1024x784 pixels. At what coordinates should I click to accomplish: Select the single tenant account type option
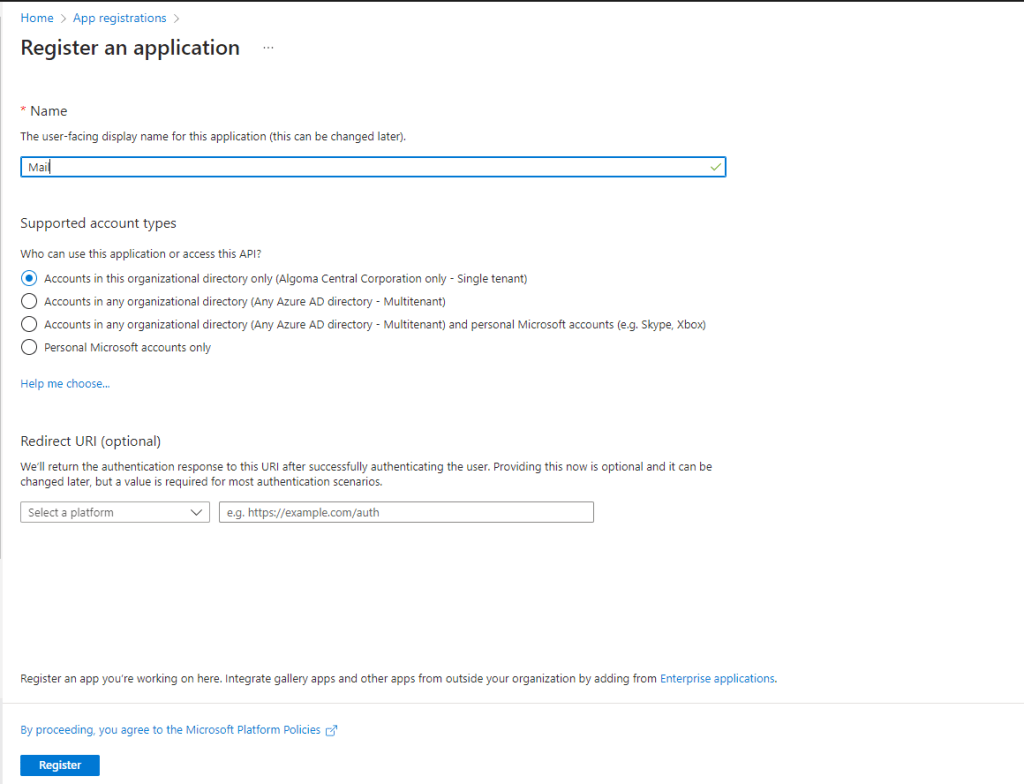(29, 278)
